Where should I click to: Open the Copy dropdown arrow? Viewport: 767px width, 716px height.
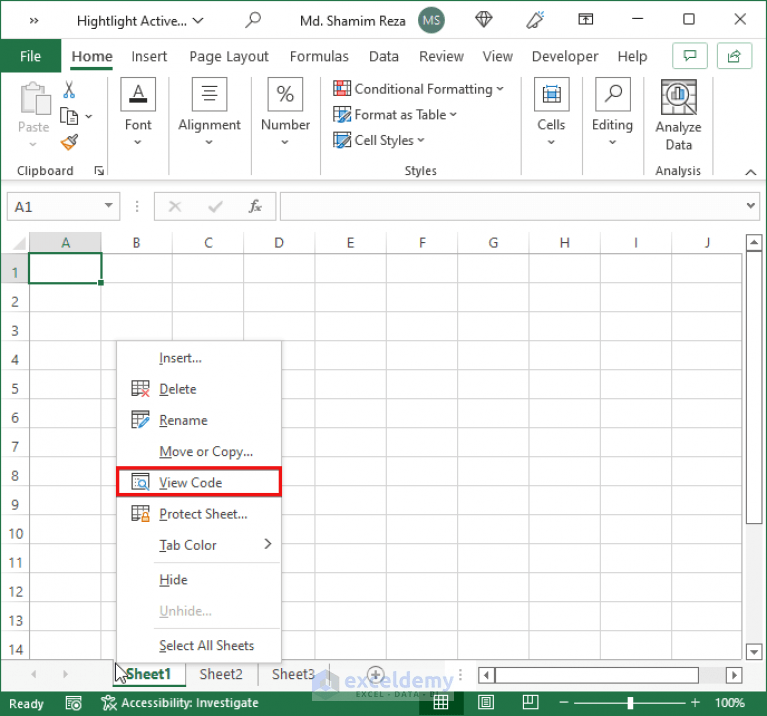pos(89,116)
